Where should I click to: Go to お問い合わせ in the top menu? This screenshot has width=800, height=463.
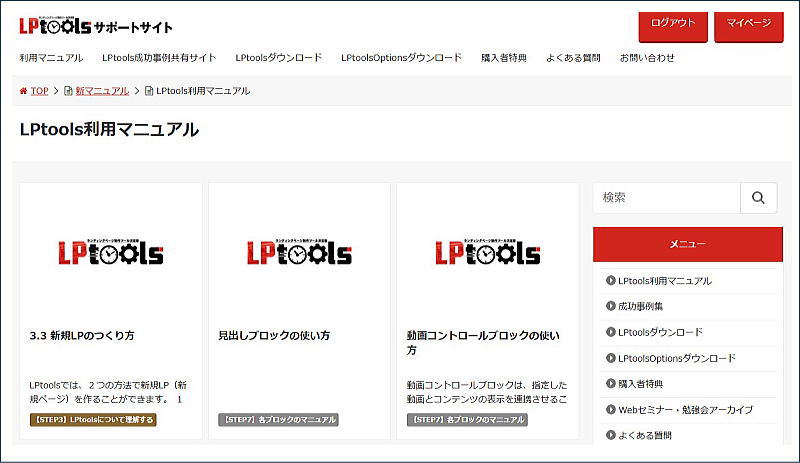tap(647, 58)
